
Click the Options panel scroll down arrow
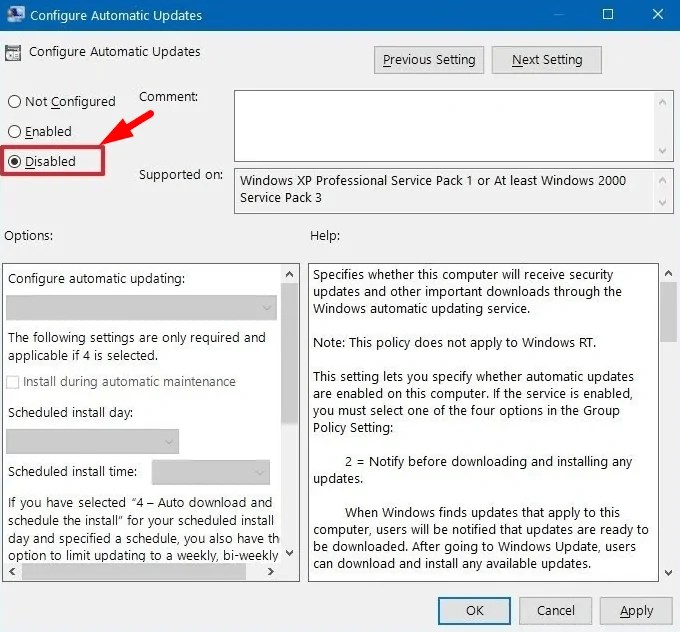coord(290,553)
